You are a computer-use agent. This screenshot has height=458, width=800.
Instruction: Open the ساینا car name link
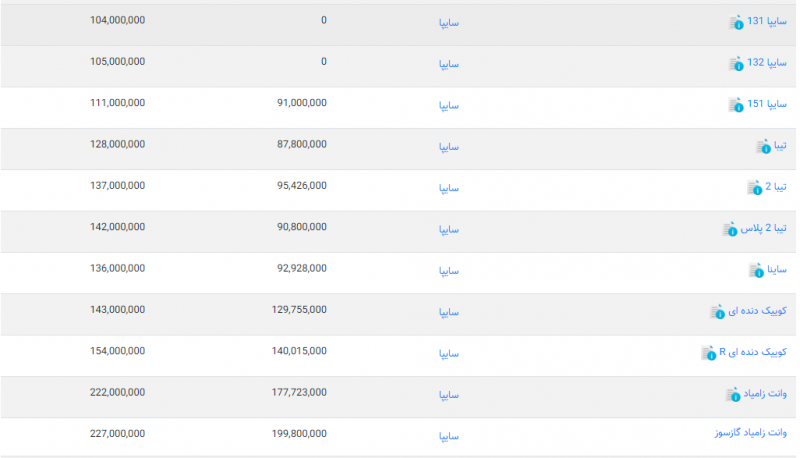777,270
